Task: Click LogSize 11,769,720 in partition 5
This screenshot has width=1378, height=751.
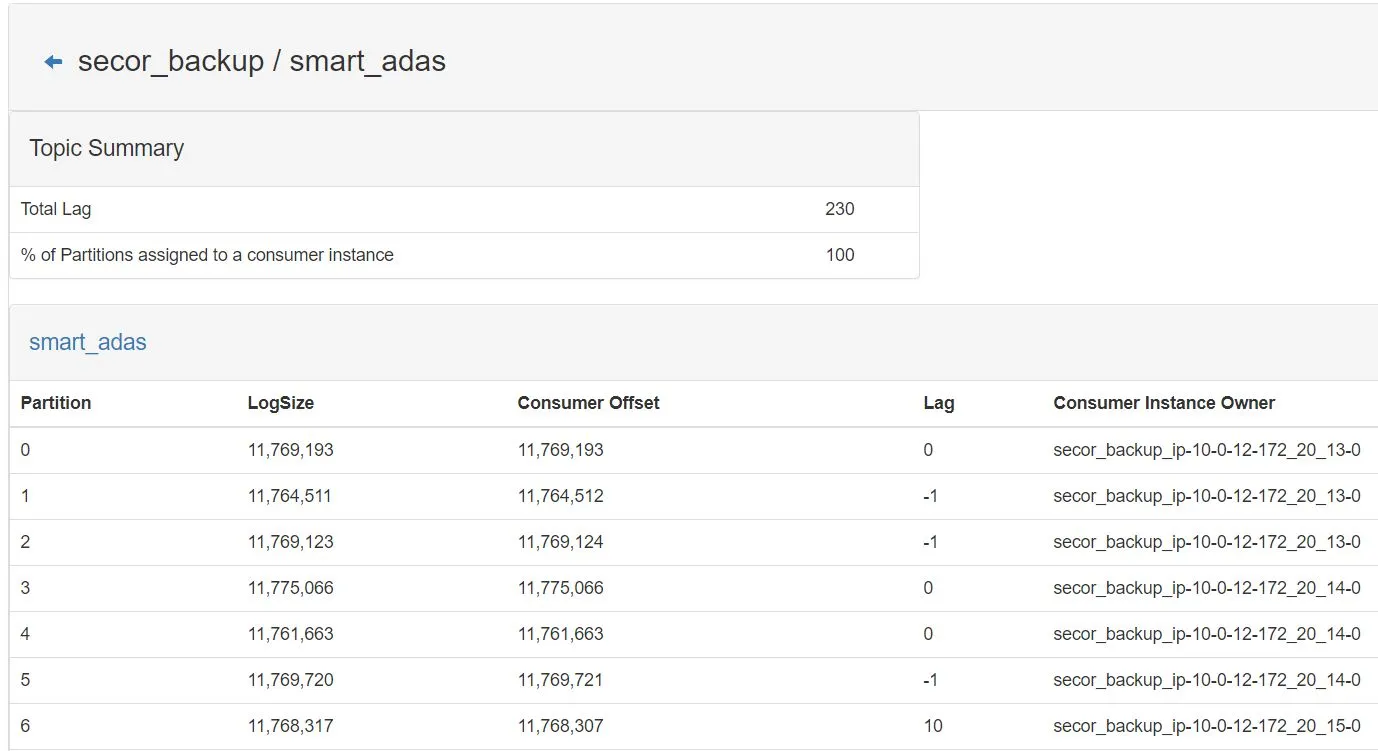Action: (x=291, y=680)
